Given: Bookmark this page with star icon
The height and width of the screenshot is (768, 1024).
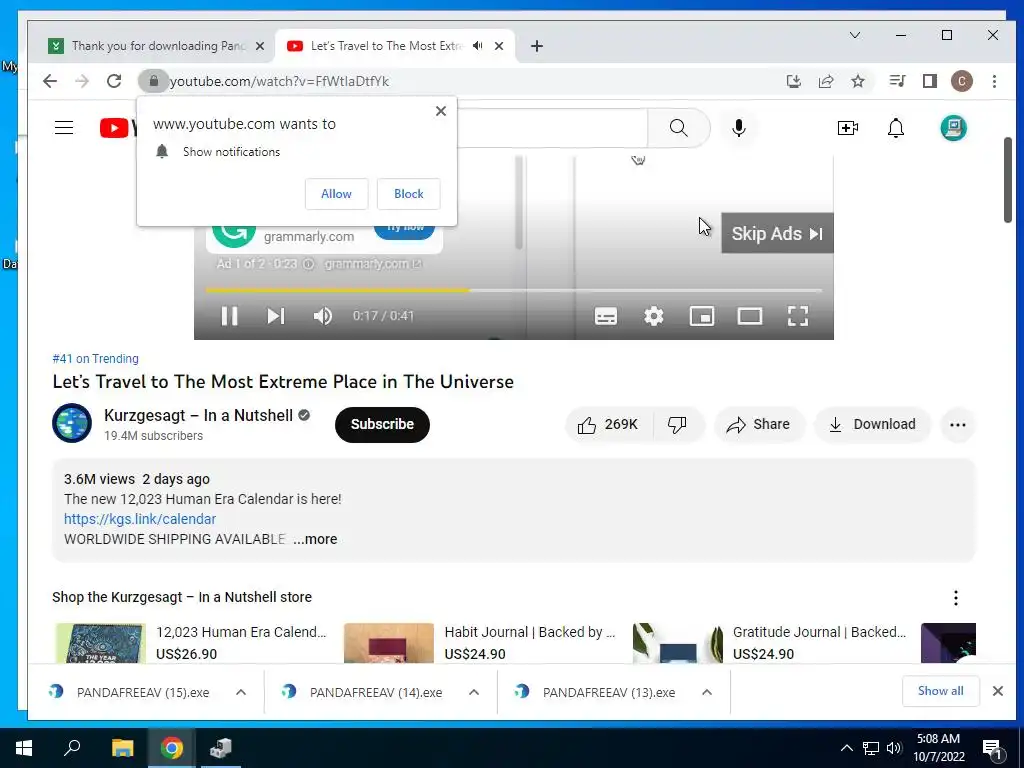Looking at the screenshot, I should pos(857,81).
